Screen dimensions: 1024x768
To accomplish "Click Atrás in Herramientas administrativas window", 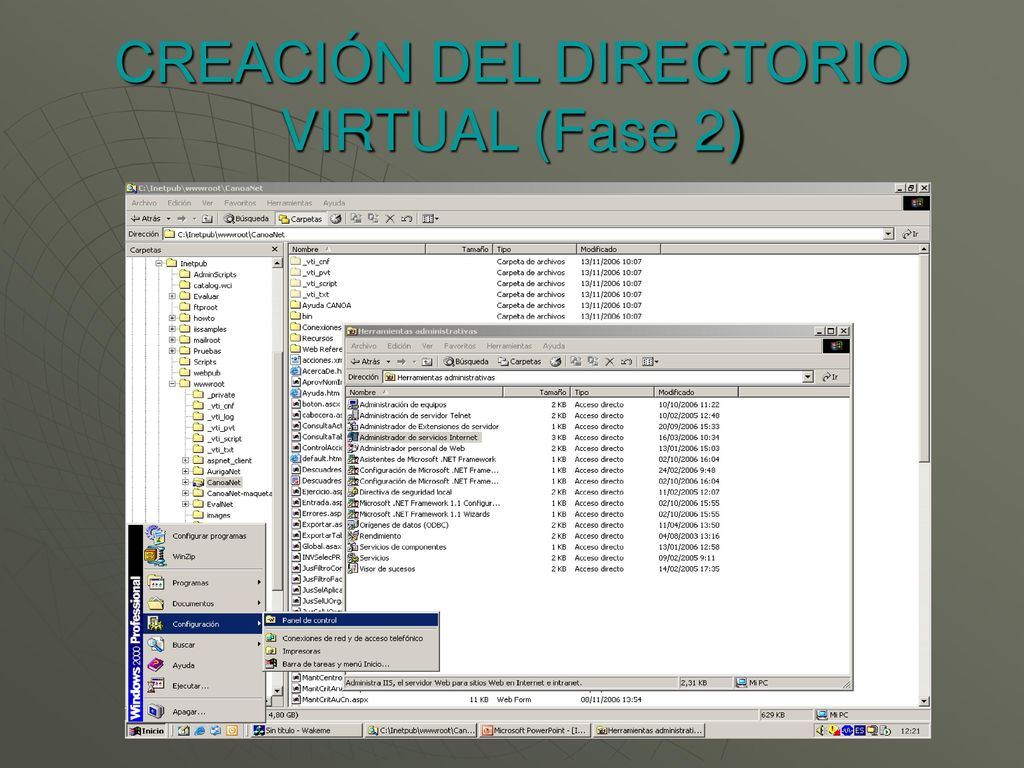I will pos(366,361).
